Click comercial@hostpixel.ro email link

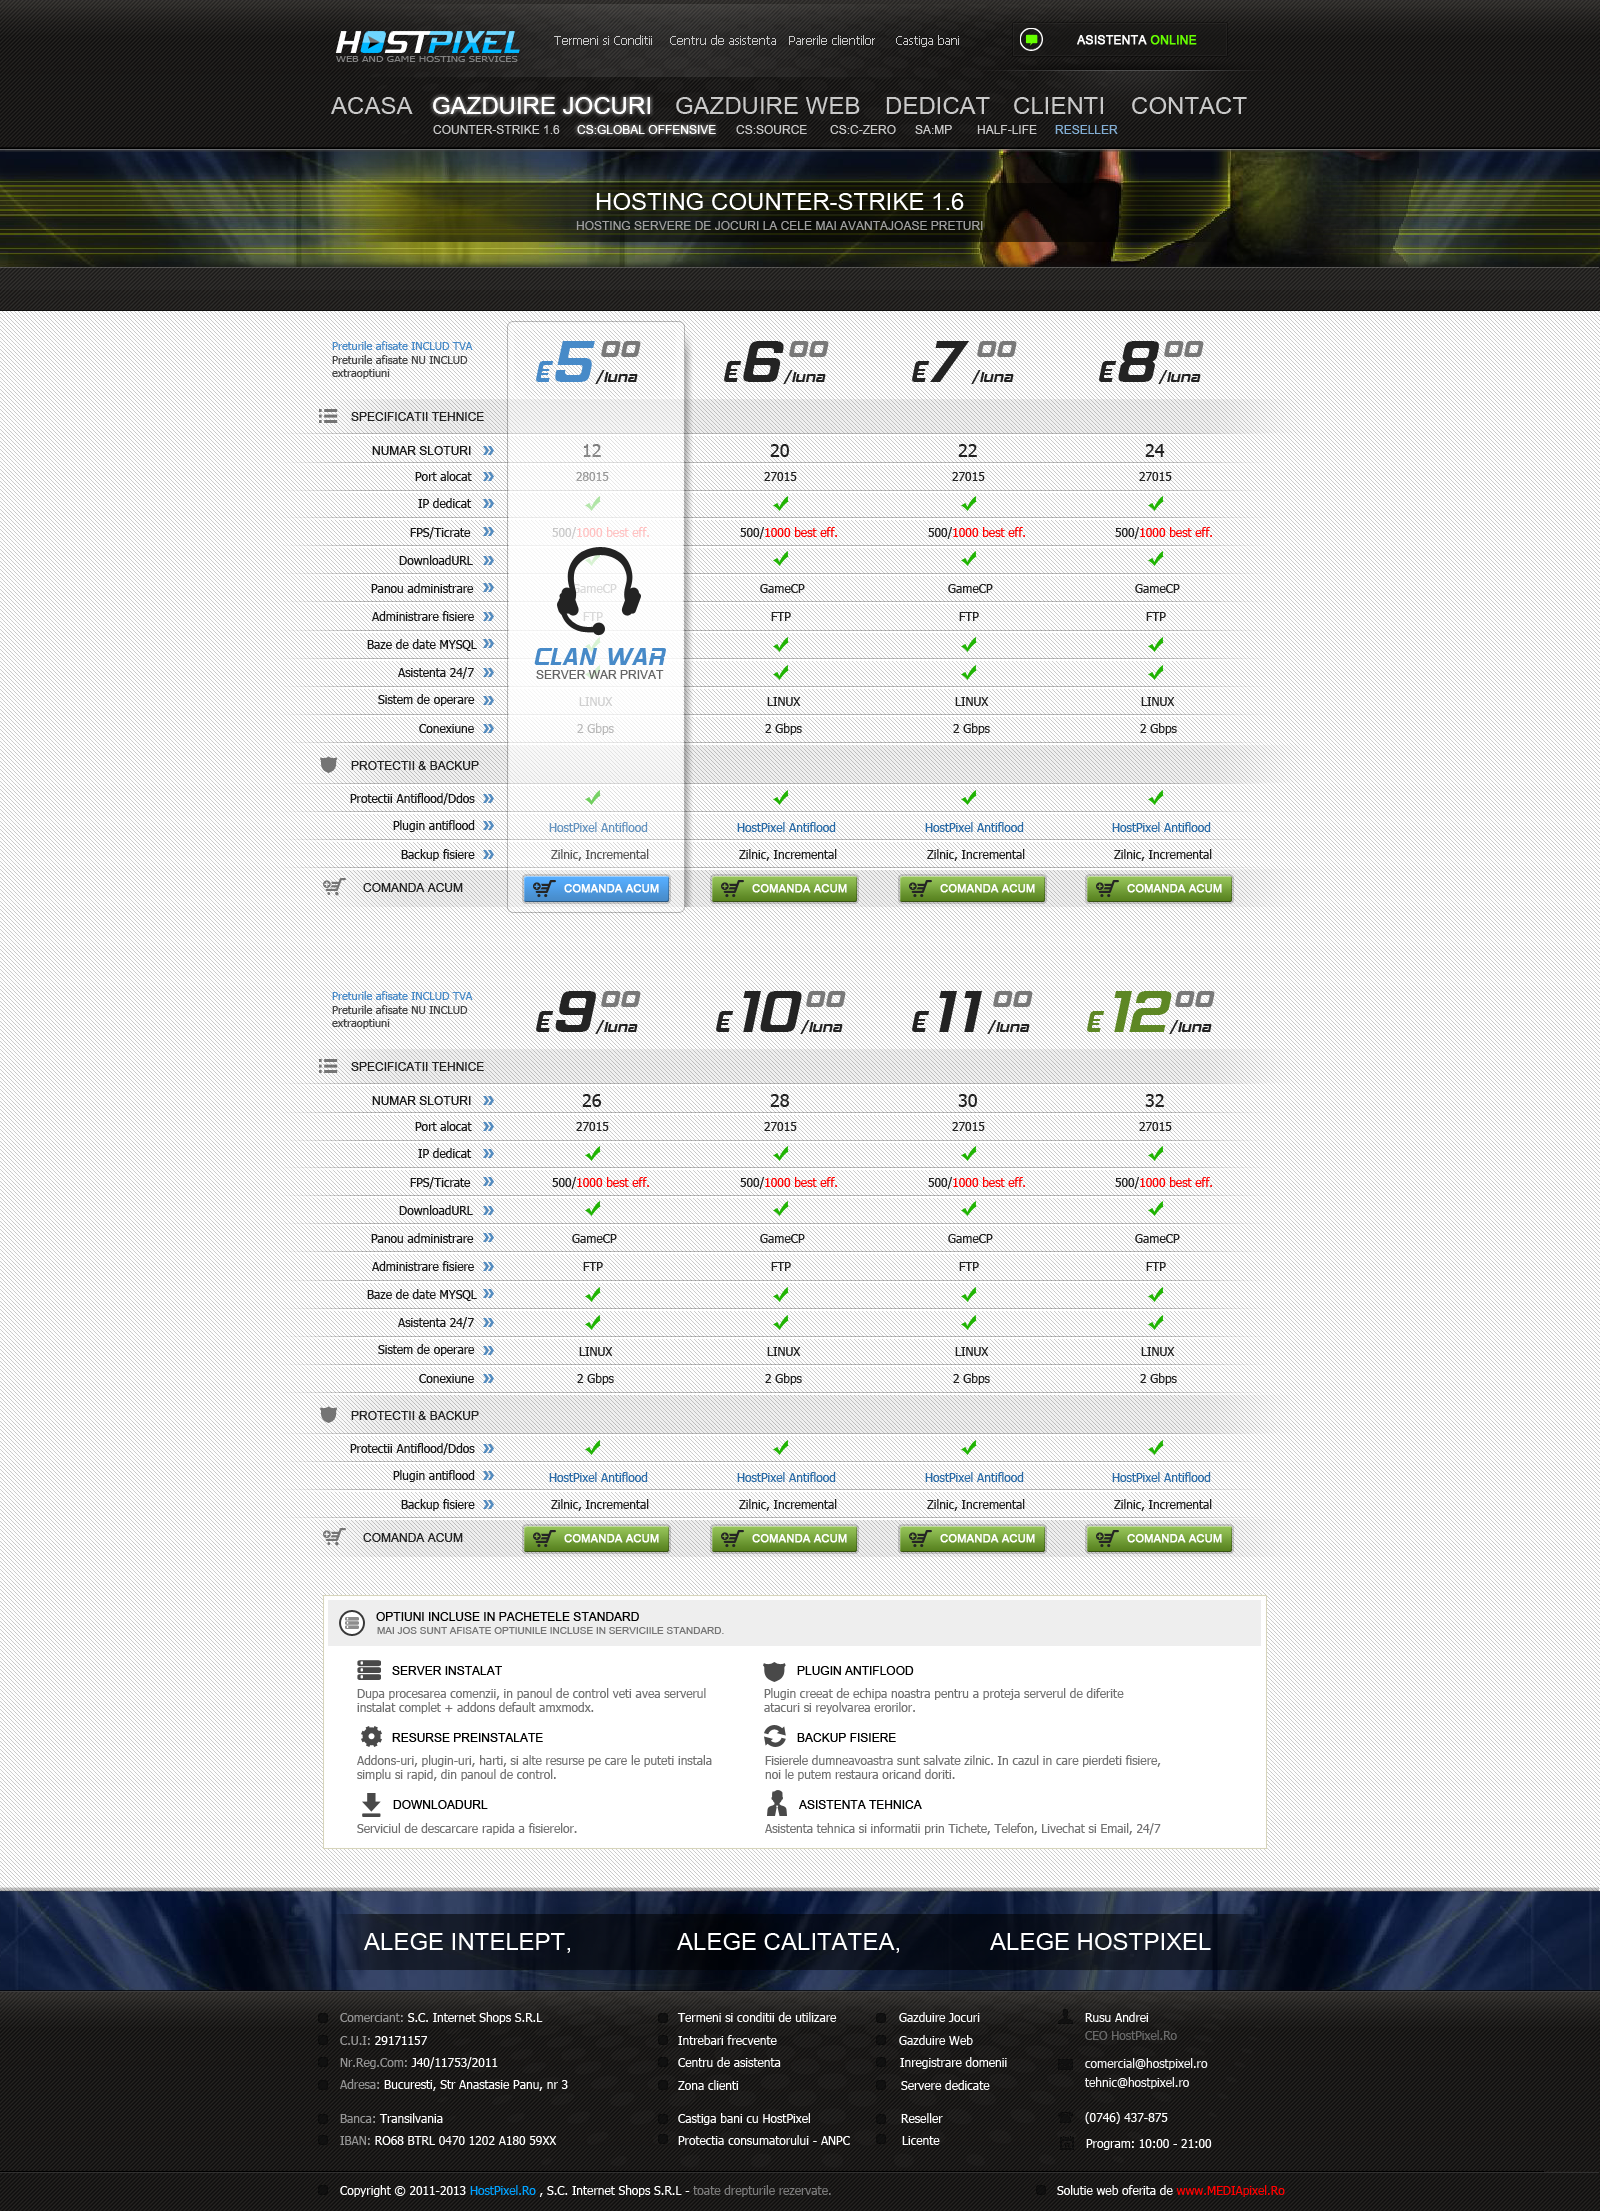[1146, 2063]
